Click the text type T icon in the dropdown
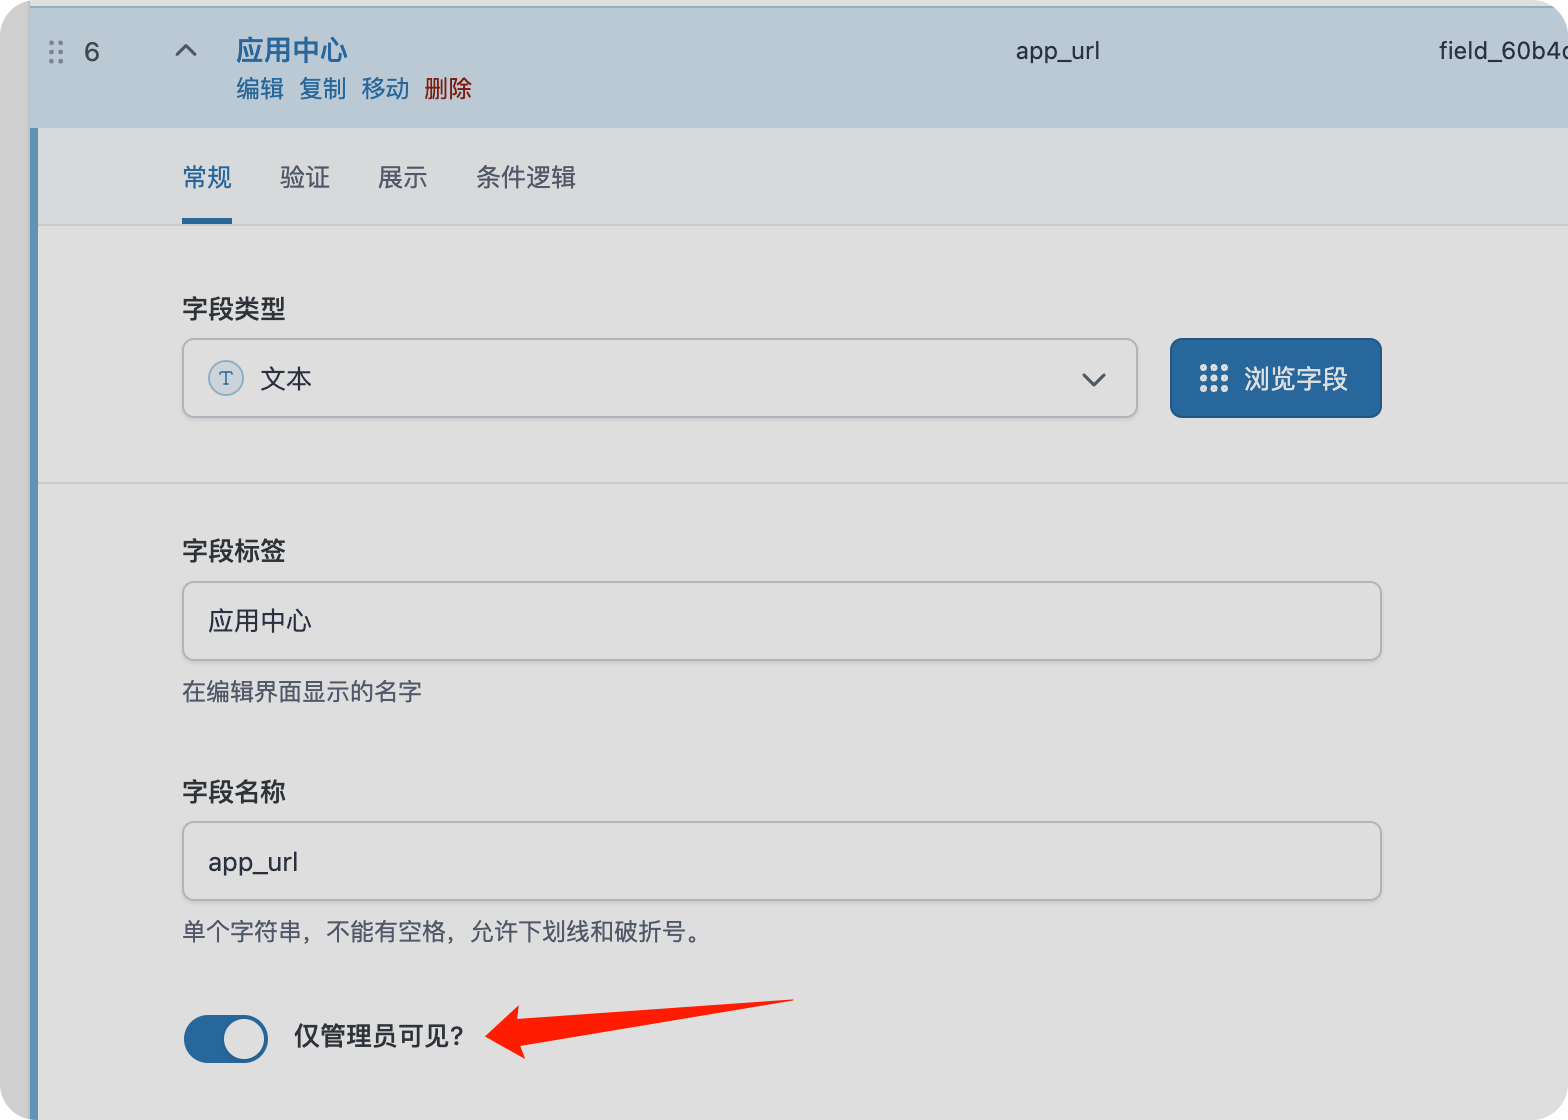The width and height of the screenshot is (1568, 1120). 226,378
